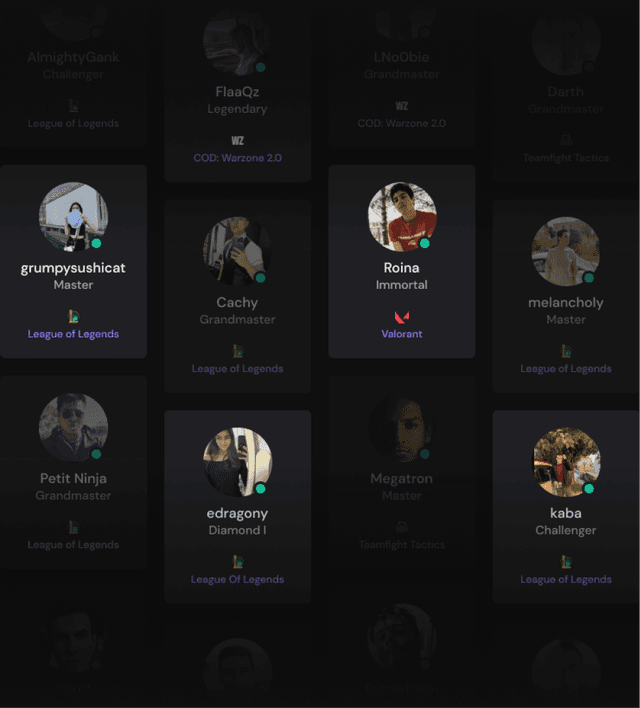The height and width of the screenshot is (708, 640).
Task: Follow League of Legends link under grumpysushicat
Action: 73,334
